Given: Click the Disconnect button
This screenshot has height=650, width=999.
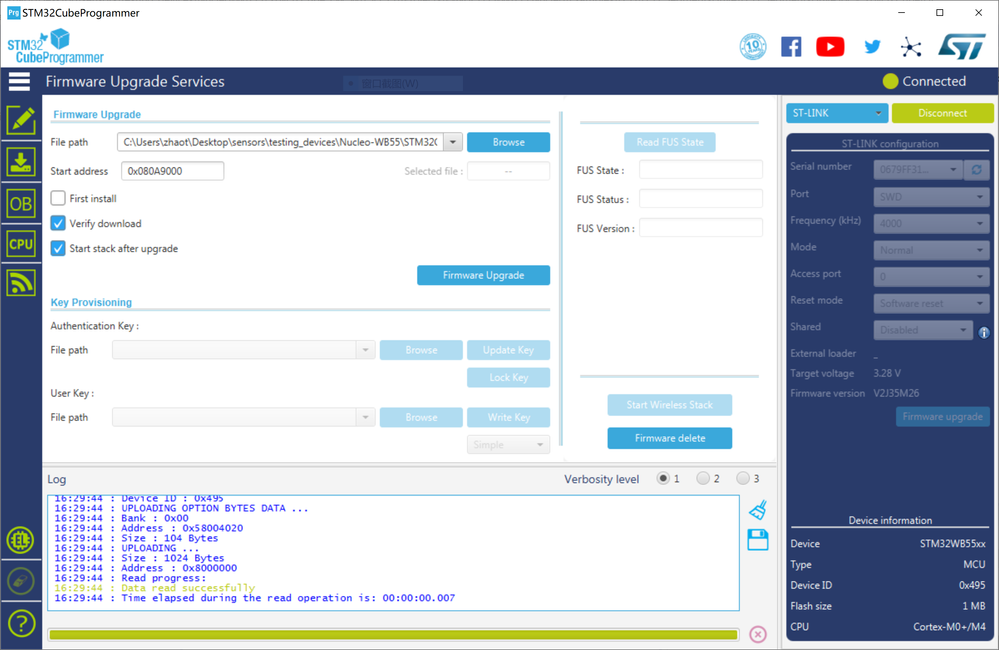Looking at the screenshot, I should pos(942,113).
